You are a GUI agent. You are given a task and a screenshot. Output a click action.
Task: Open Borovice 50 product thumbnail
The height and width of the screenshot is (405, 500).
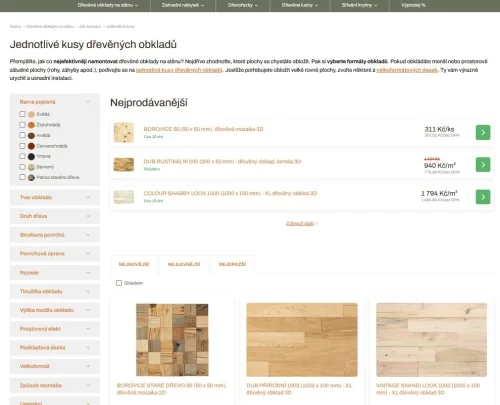(x=124, y=132)
